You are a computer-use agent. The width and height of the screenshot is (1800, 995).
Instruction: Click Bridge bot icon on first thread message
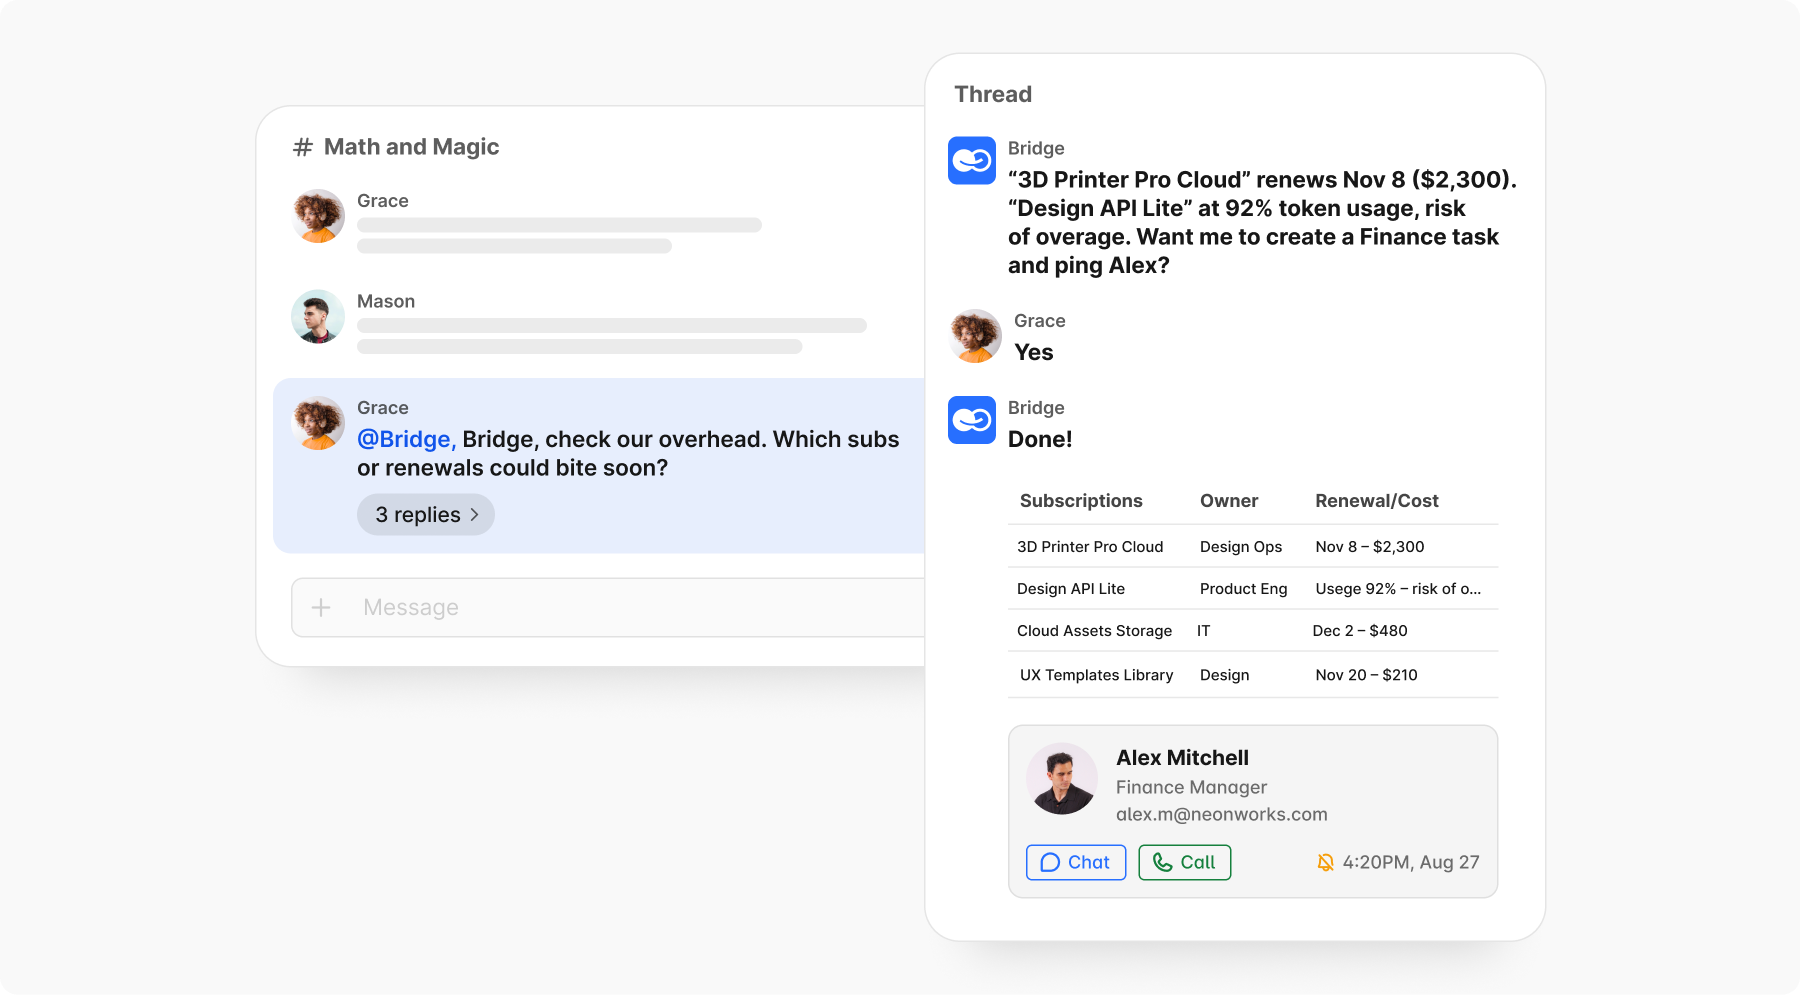971,160
